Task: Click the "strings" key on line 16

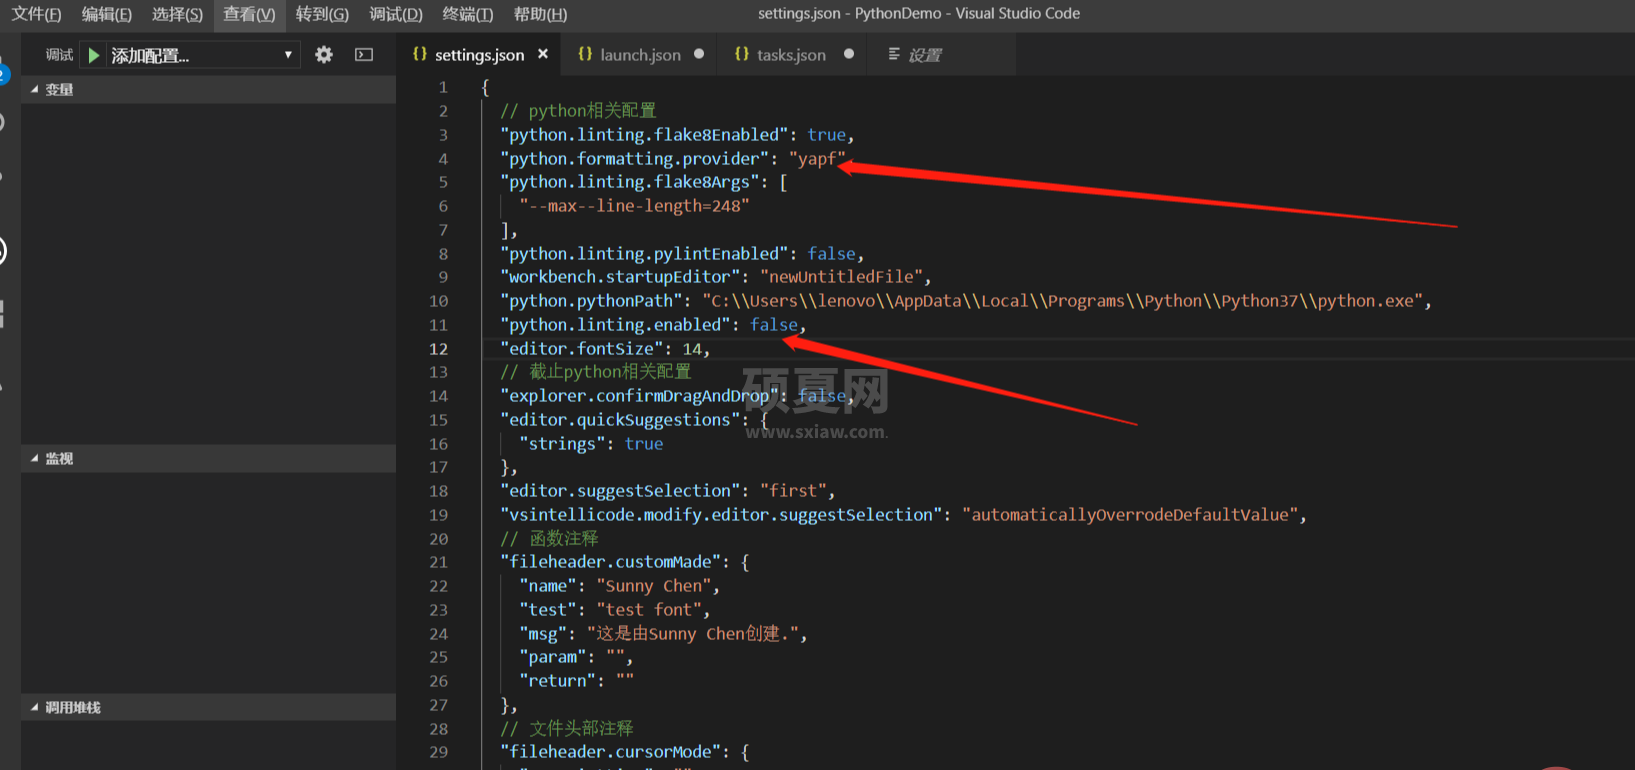Action: click(562, 444)
